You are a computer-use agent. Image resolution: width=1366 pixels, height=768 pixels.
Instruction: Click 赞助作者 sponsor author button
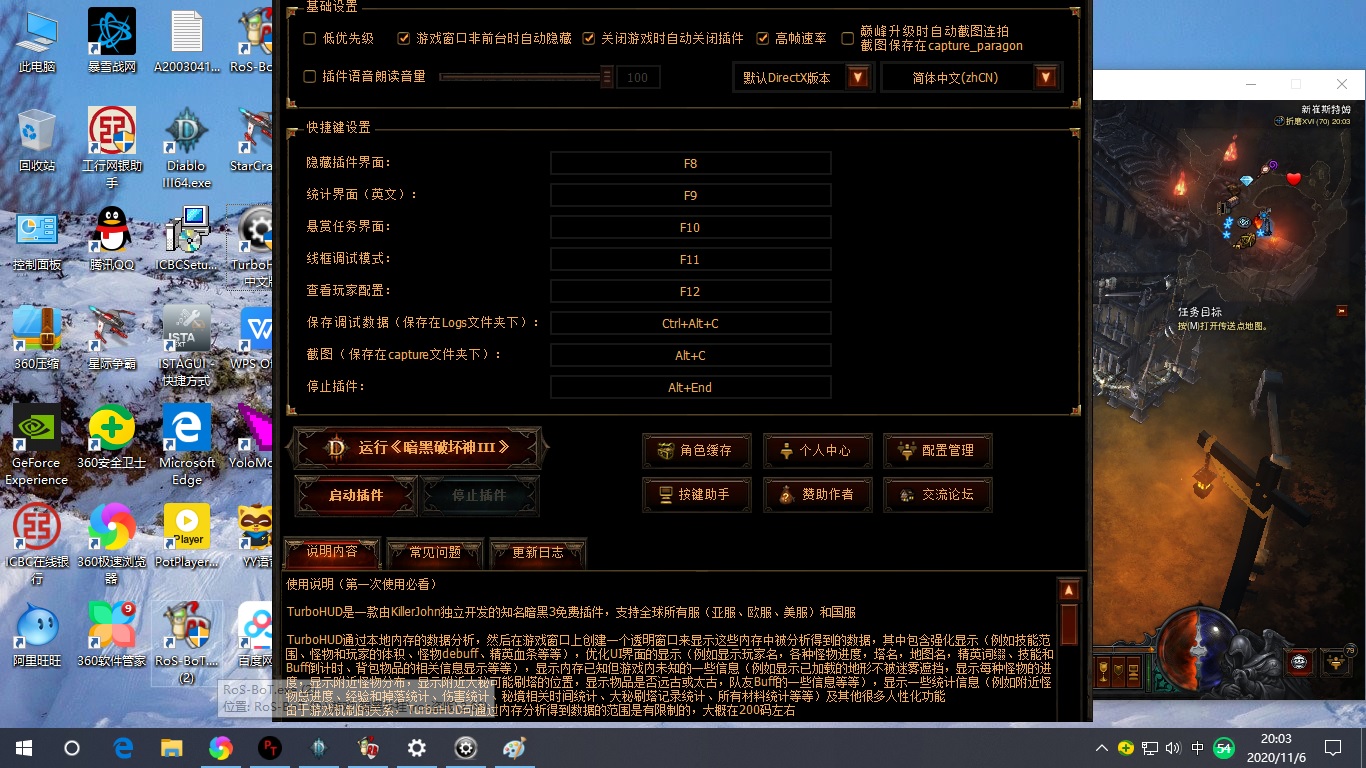point(816,495)
